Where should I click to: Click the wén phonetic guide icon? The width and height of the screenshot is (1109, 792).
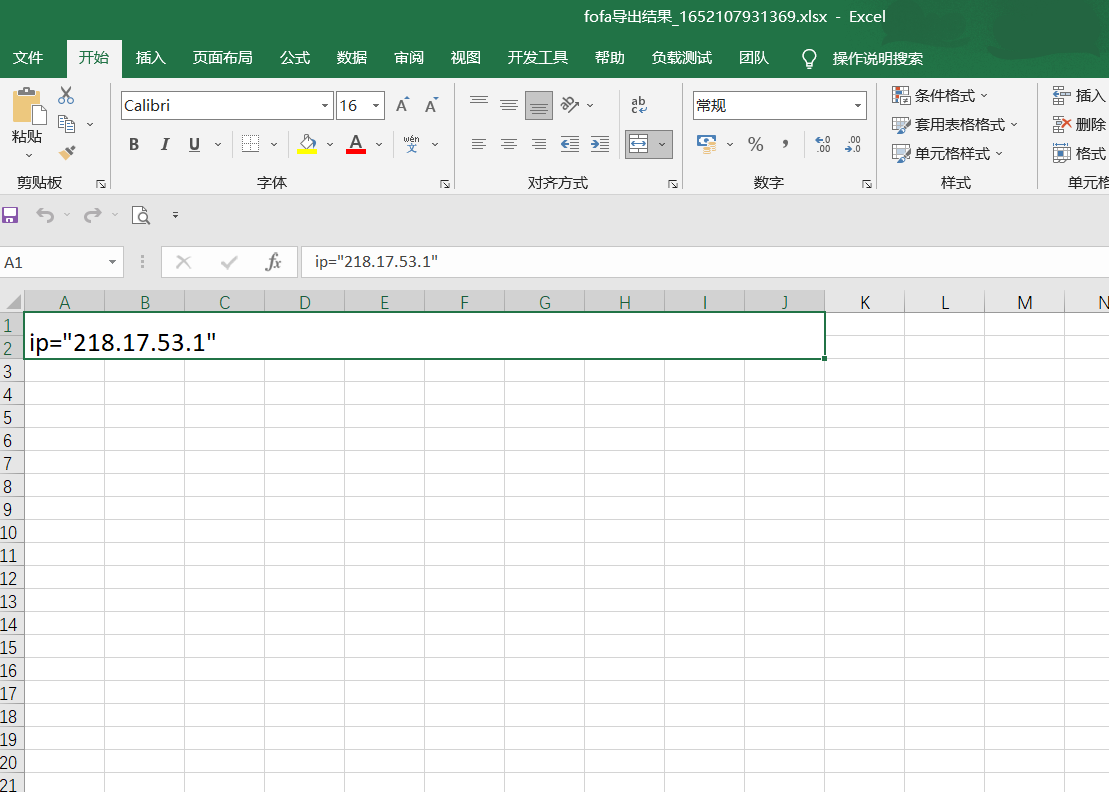[x=411, y=144]
